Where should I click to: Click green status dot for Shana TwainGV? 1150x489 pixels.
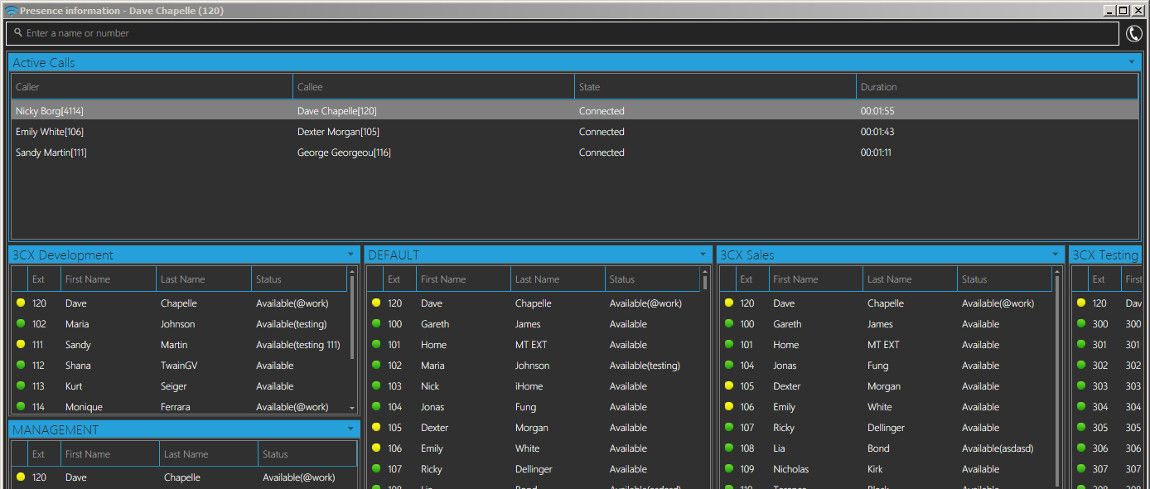coord(21,364)
